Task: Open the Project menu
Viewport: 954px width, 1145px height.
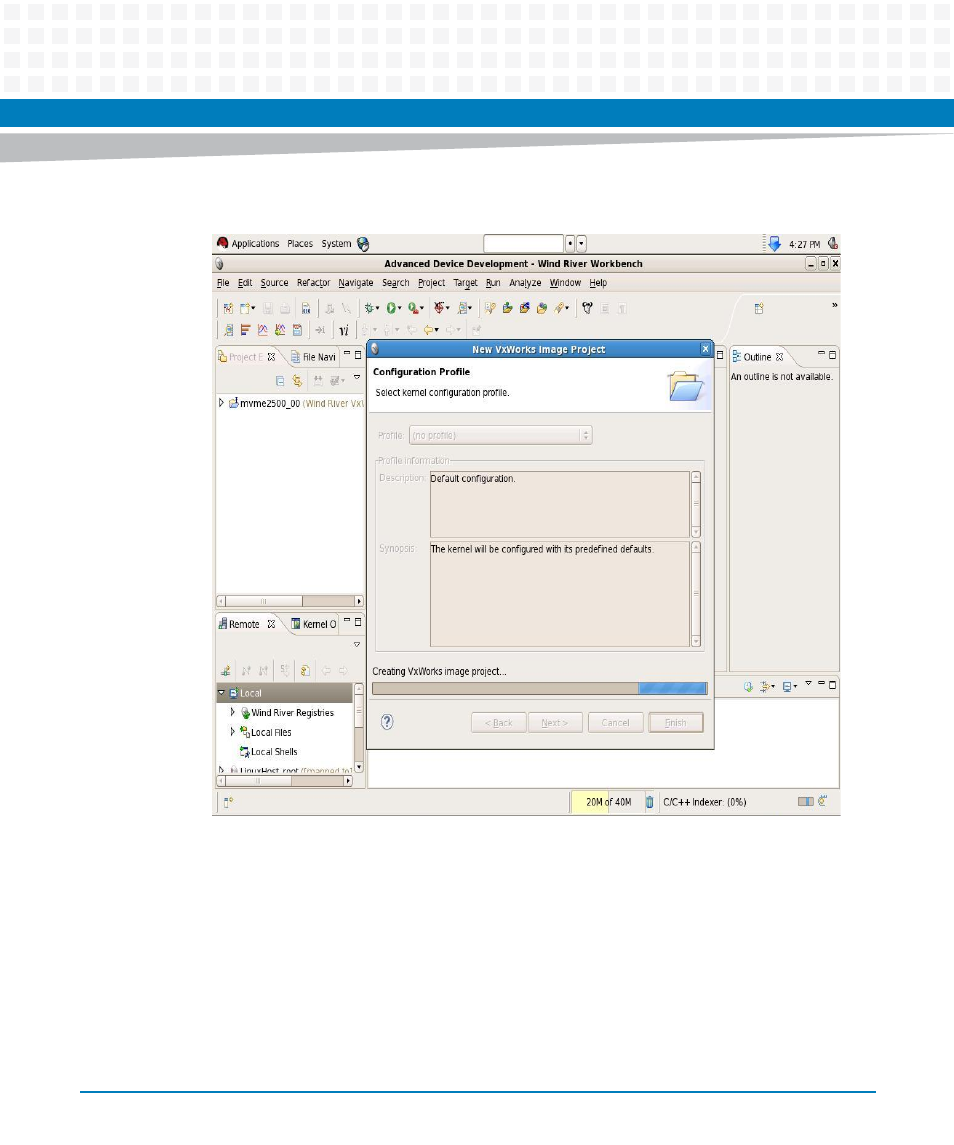Action: coord(431,283)
